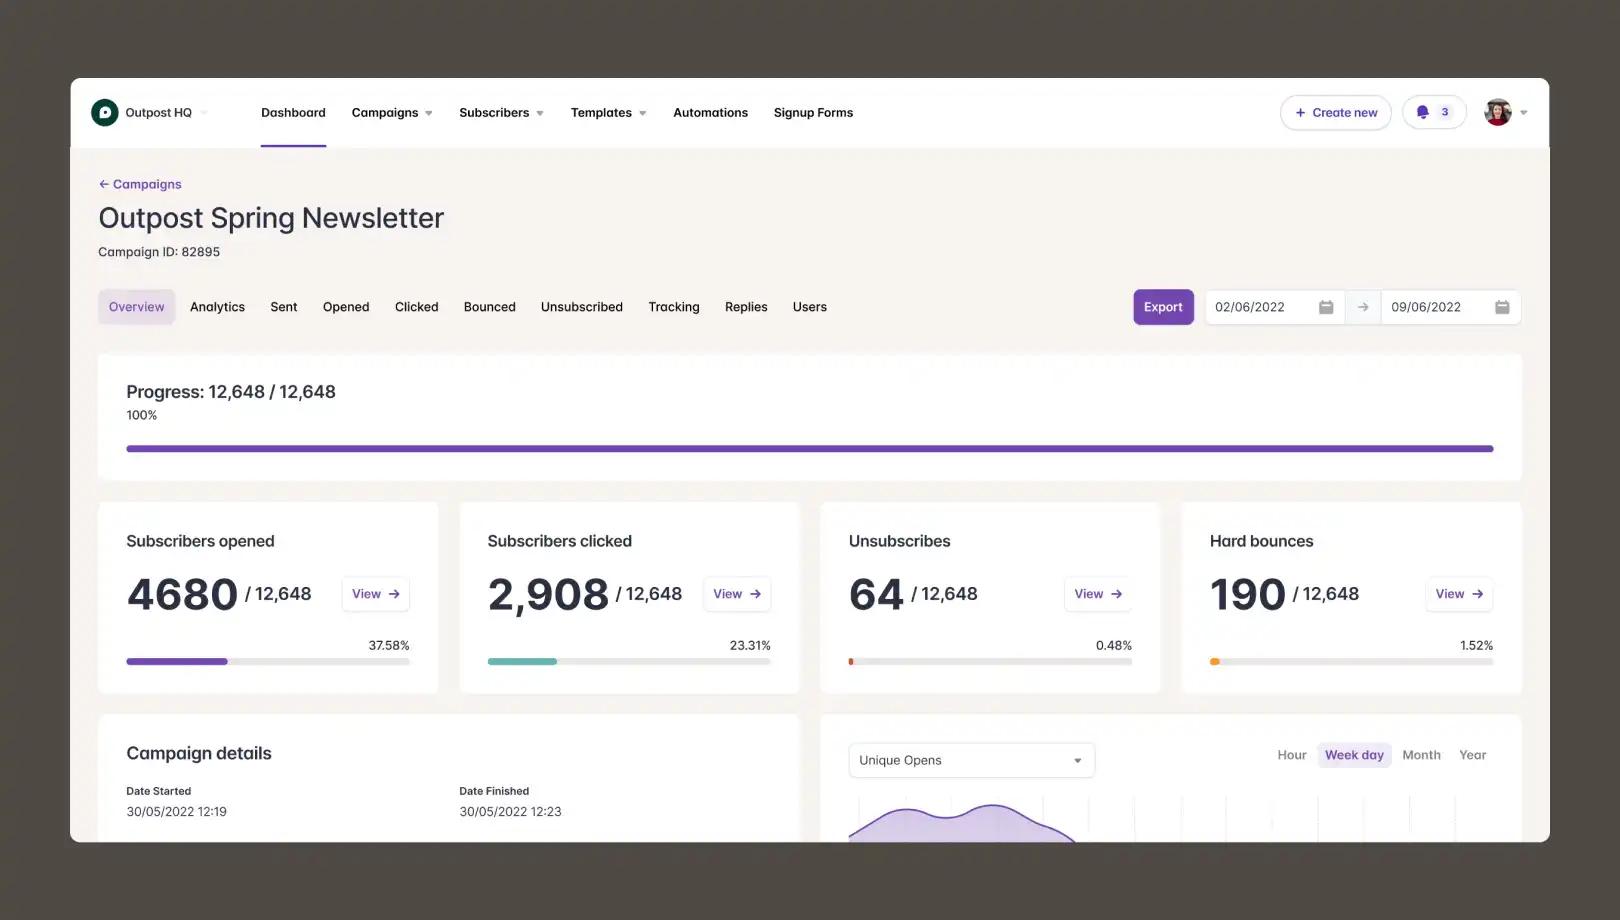This screenshot has height=920, width=1620.
Task: Click the Unique Opens area chart
Action: (962, 824)
